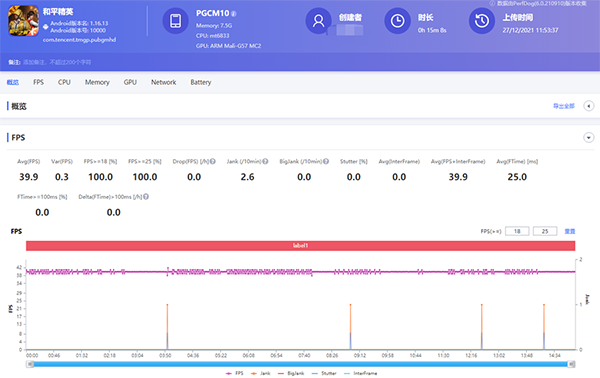Toggle Jank series in chart legend
This screenshot has height=378, width=600.
click(x=261, y=373)
